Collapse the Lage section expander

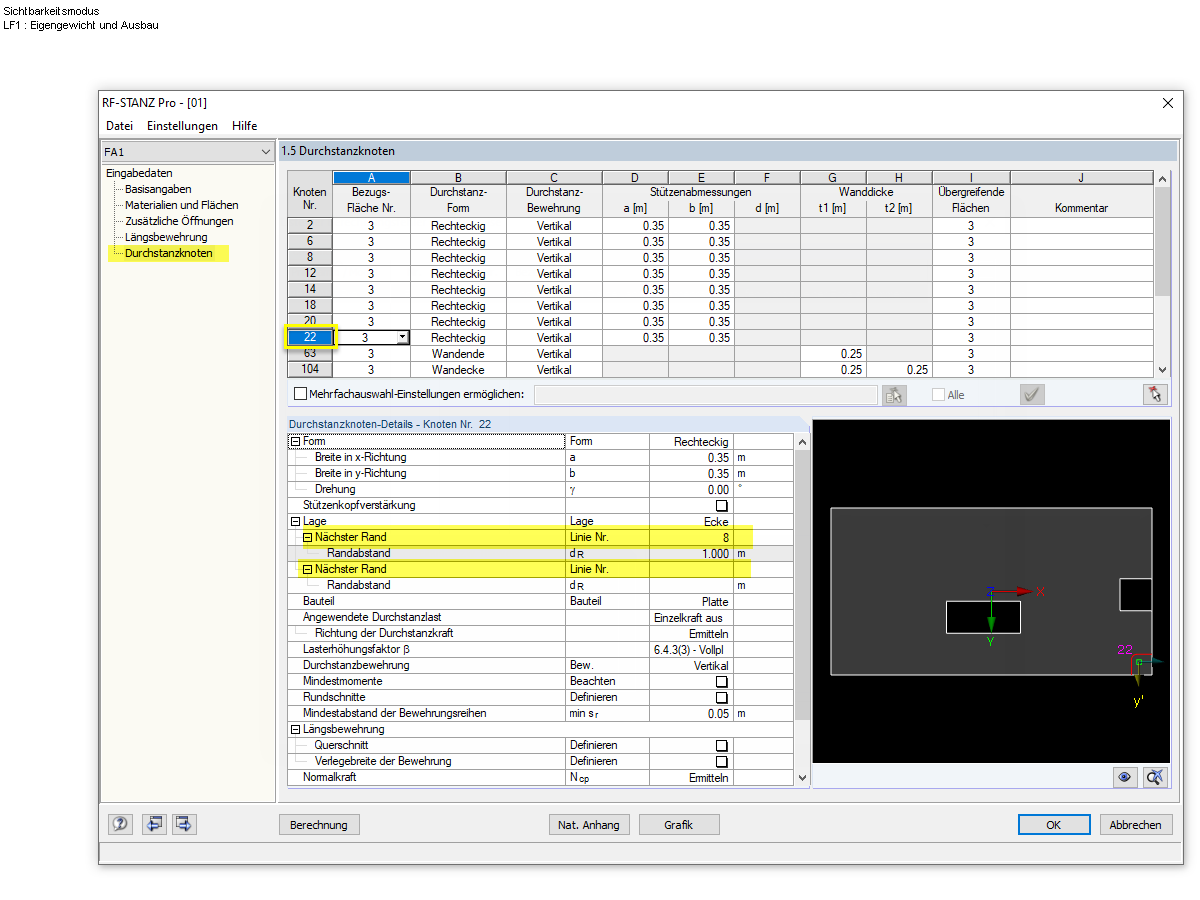coord(296,522)
